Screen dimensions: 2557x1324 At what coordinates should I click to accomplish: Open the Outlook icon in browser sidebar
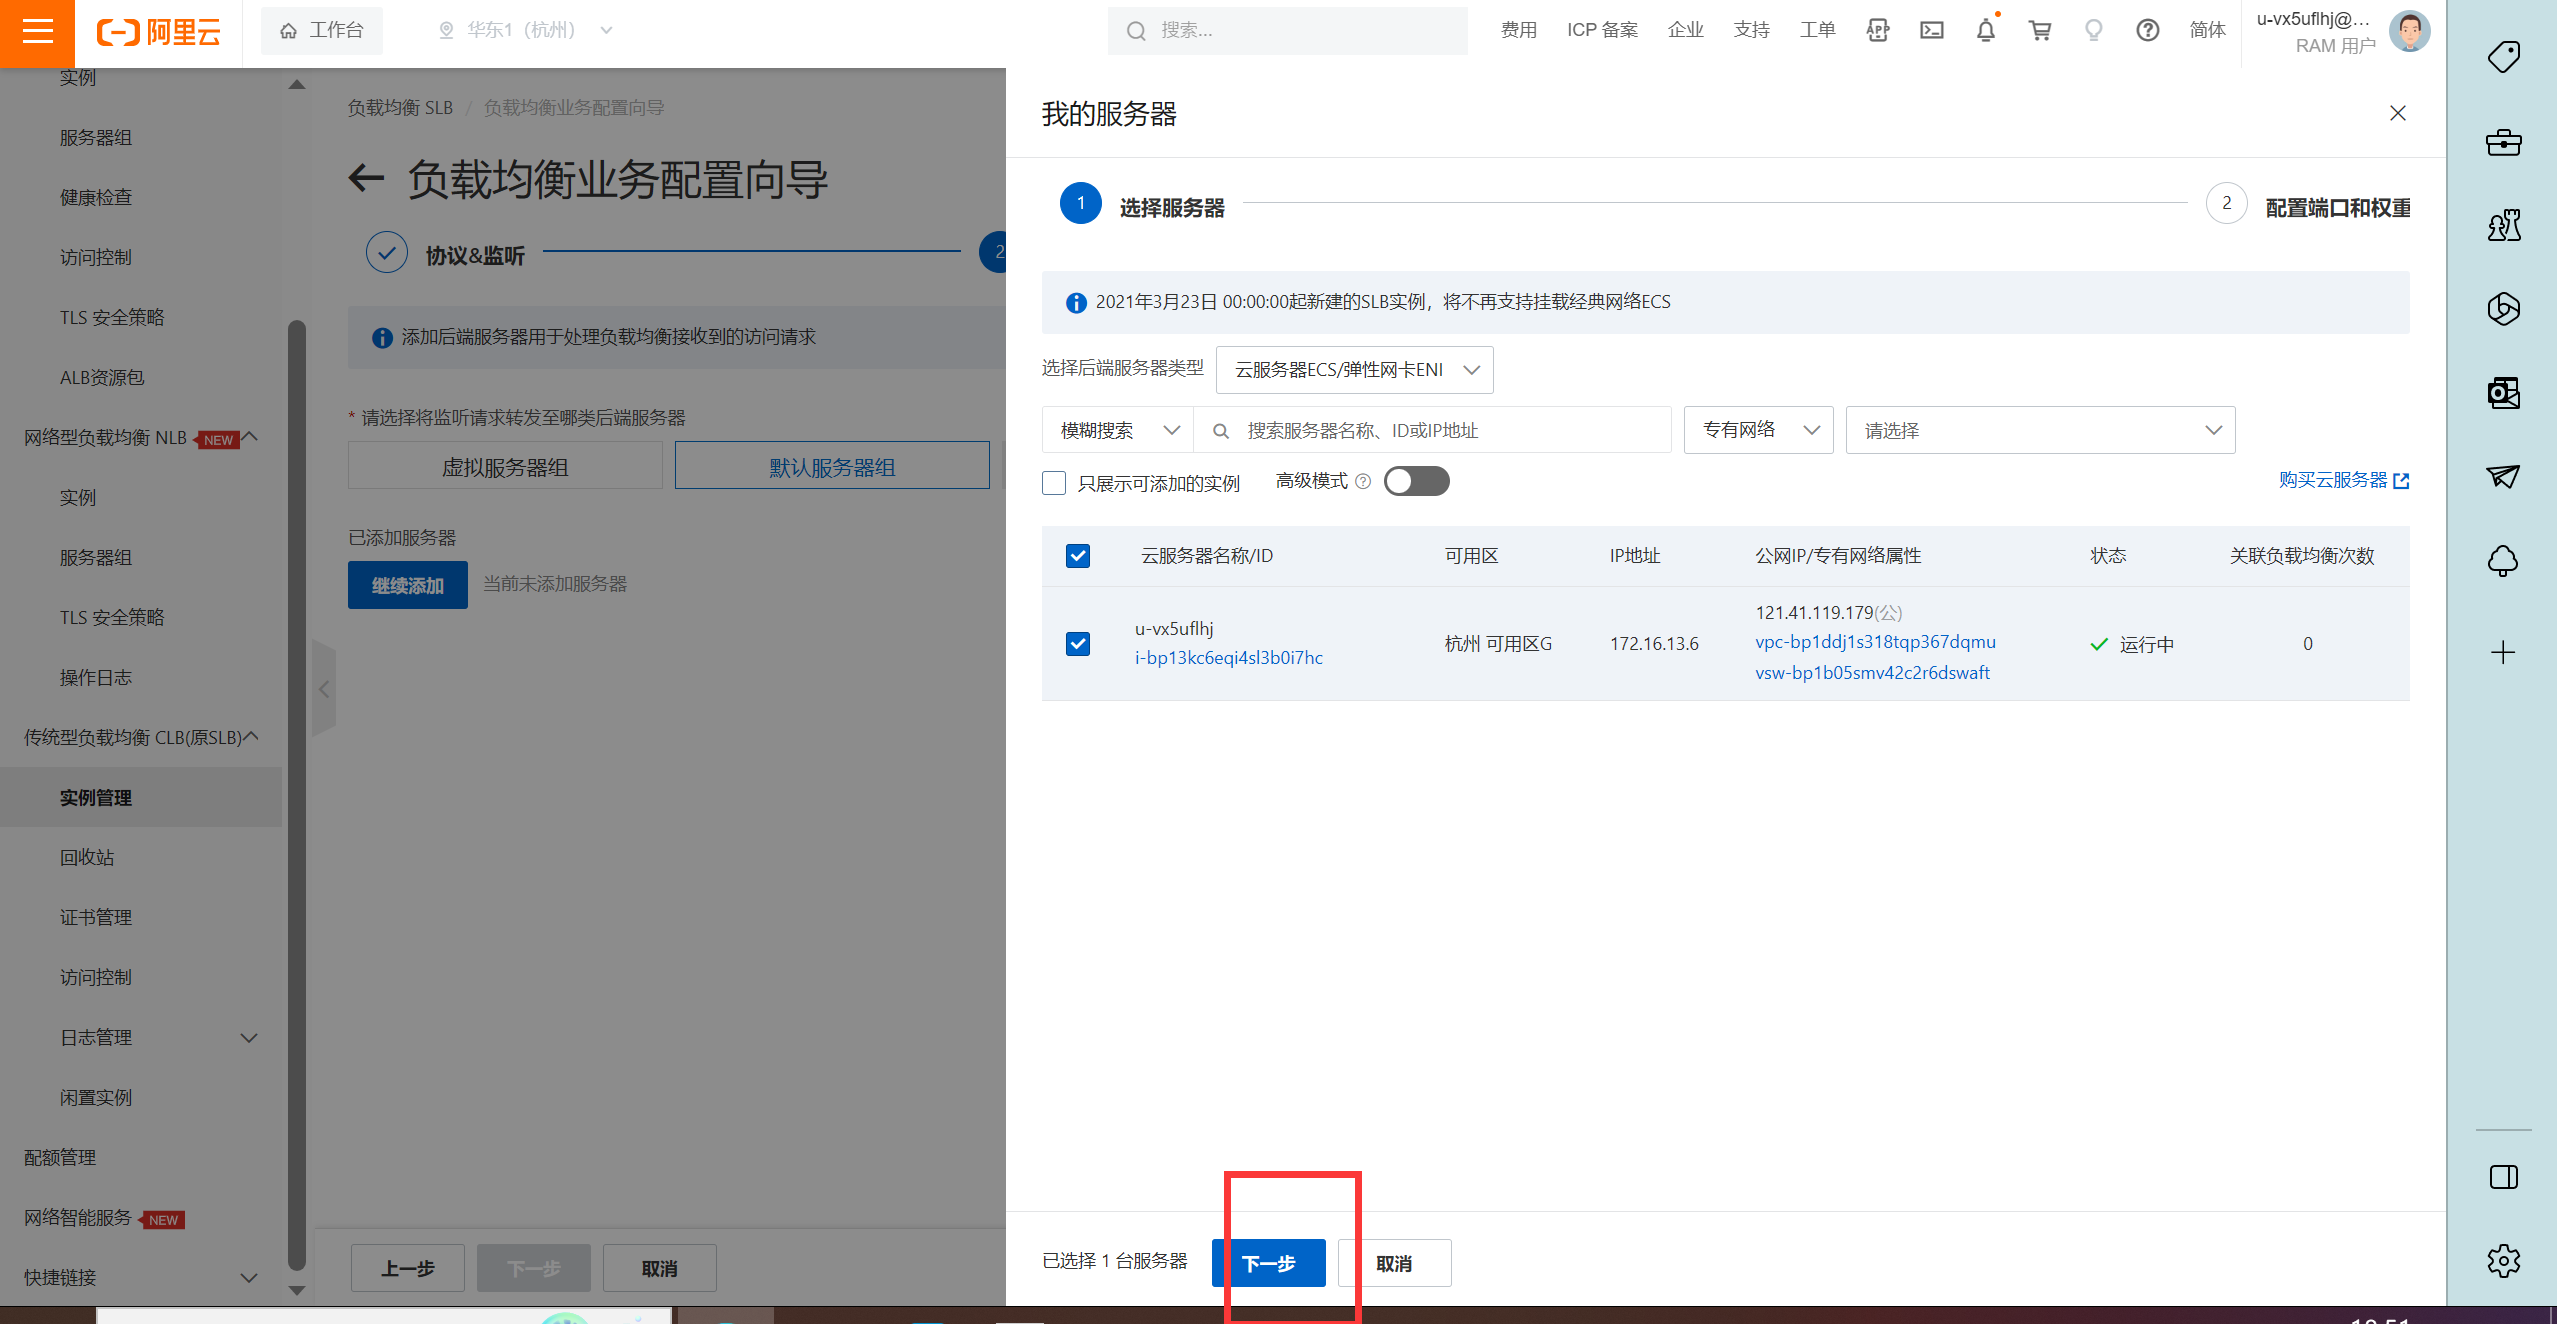[2504, 393]
